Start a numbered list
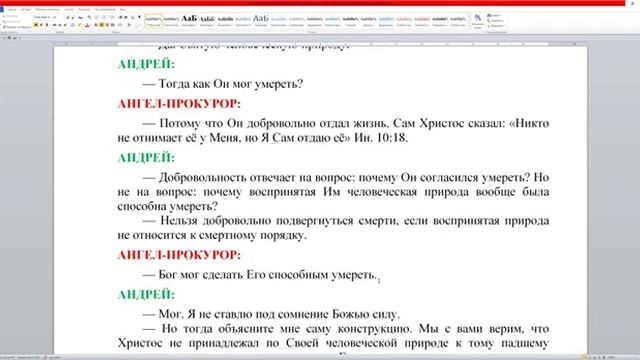The height and width of the screenshot is (360, 640). tap(104, 17)
